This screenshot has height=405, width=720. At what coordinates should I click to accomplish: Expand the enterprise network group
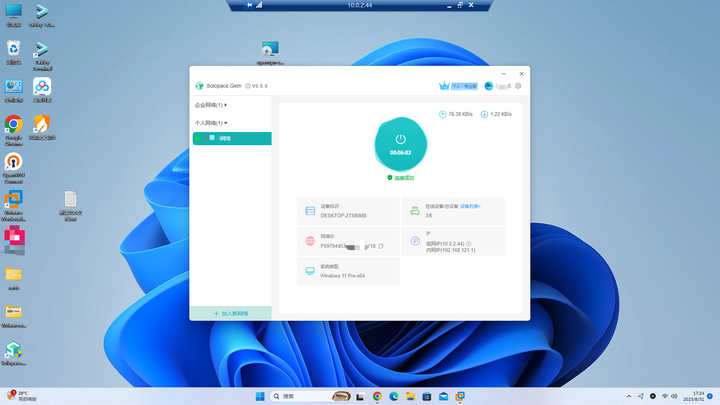click(x=211, y=105)
